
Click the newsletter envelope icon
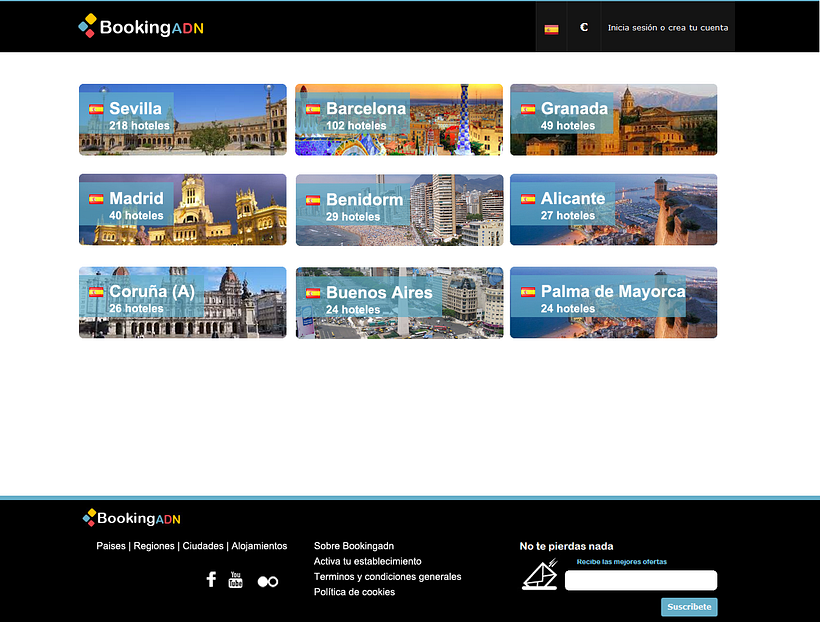tap(539, 575)
